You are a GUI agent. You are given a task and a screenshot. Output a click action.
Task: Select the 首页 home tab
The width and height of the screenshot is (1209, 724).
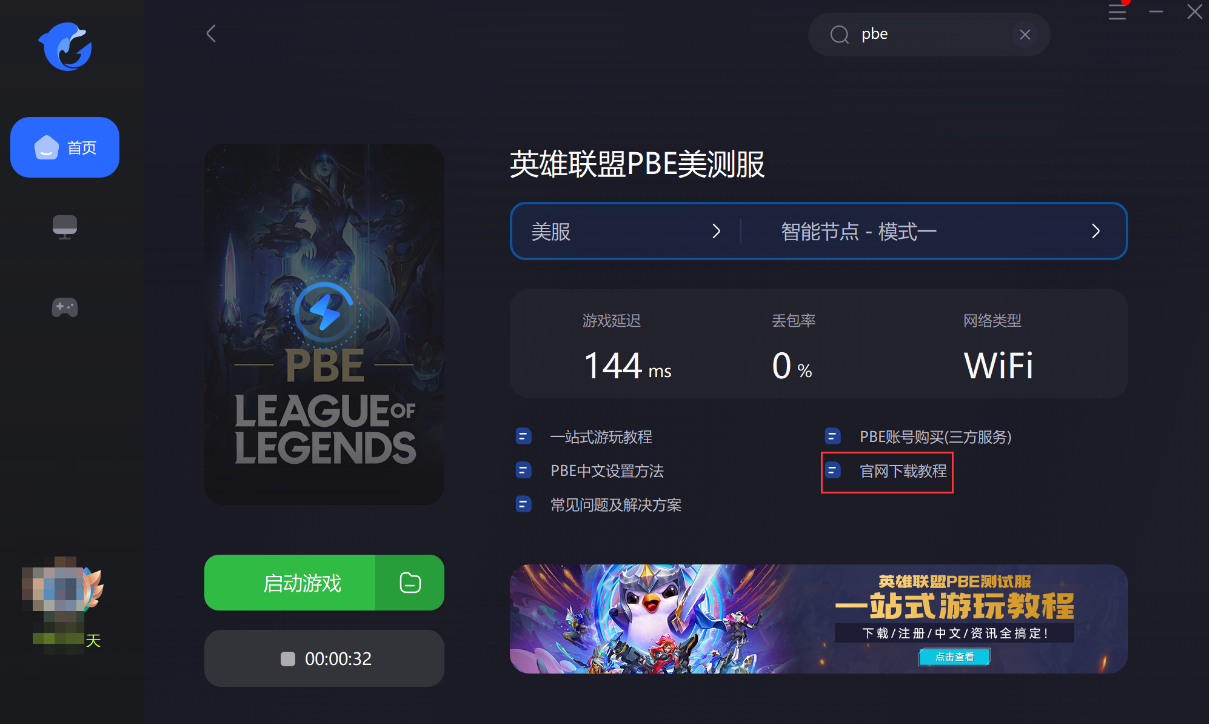[x=65, y=148]
